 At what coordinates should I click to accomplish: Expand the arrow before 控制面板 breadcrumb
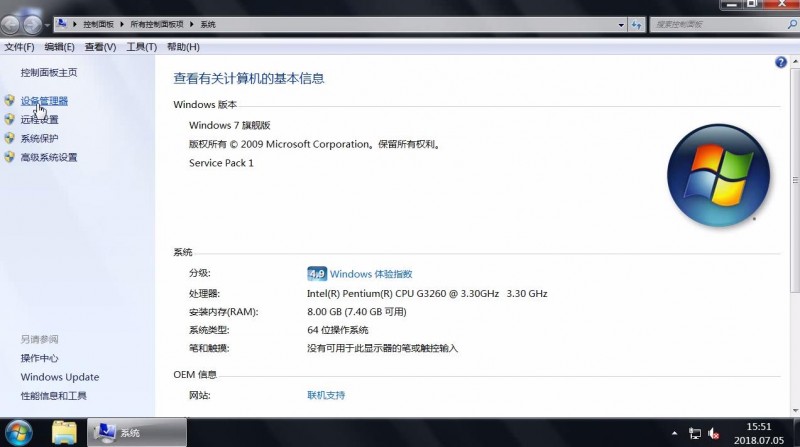pyautogui.click(x=75, y=24)
